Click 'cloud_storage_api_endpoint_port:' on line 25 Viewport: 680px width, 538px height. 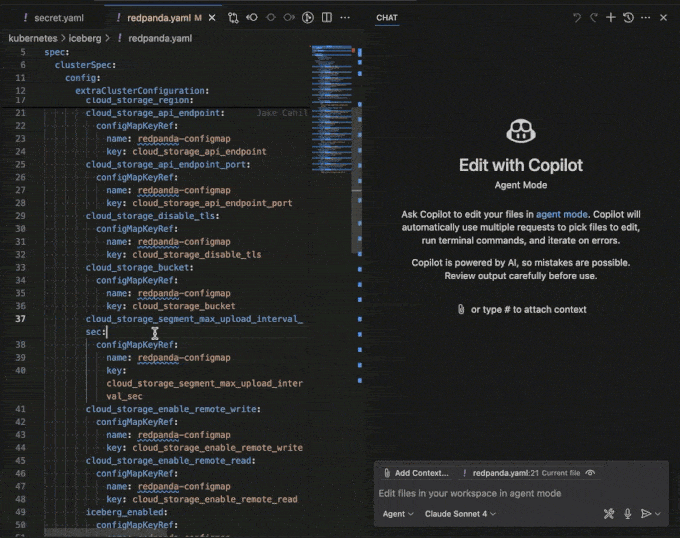click(168, 165)
